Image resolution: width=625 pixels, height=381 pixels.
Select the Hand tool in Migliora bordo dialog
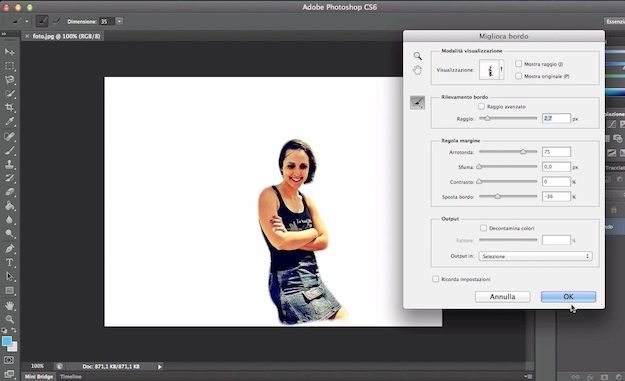coord(417,71)
